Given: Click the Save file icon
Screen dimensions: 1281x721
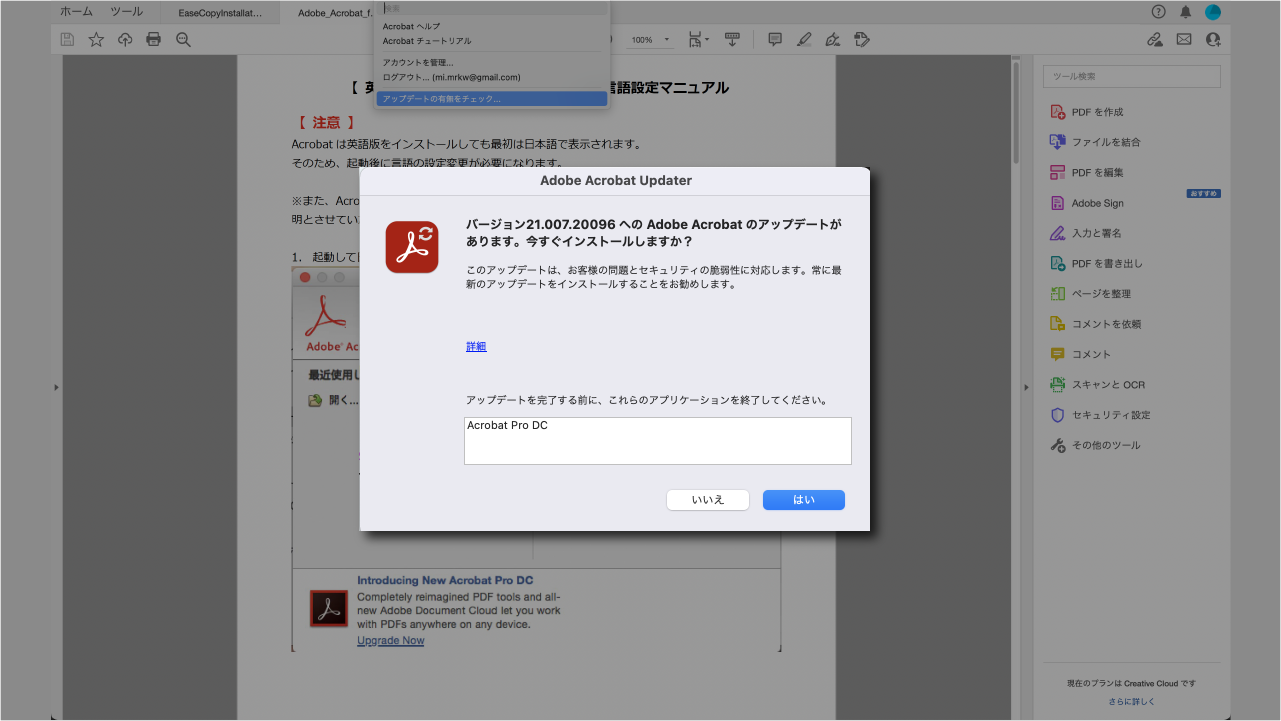Looking at the screenshot, I should click(x=67, y=39).
